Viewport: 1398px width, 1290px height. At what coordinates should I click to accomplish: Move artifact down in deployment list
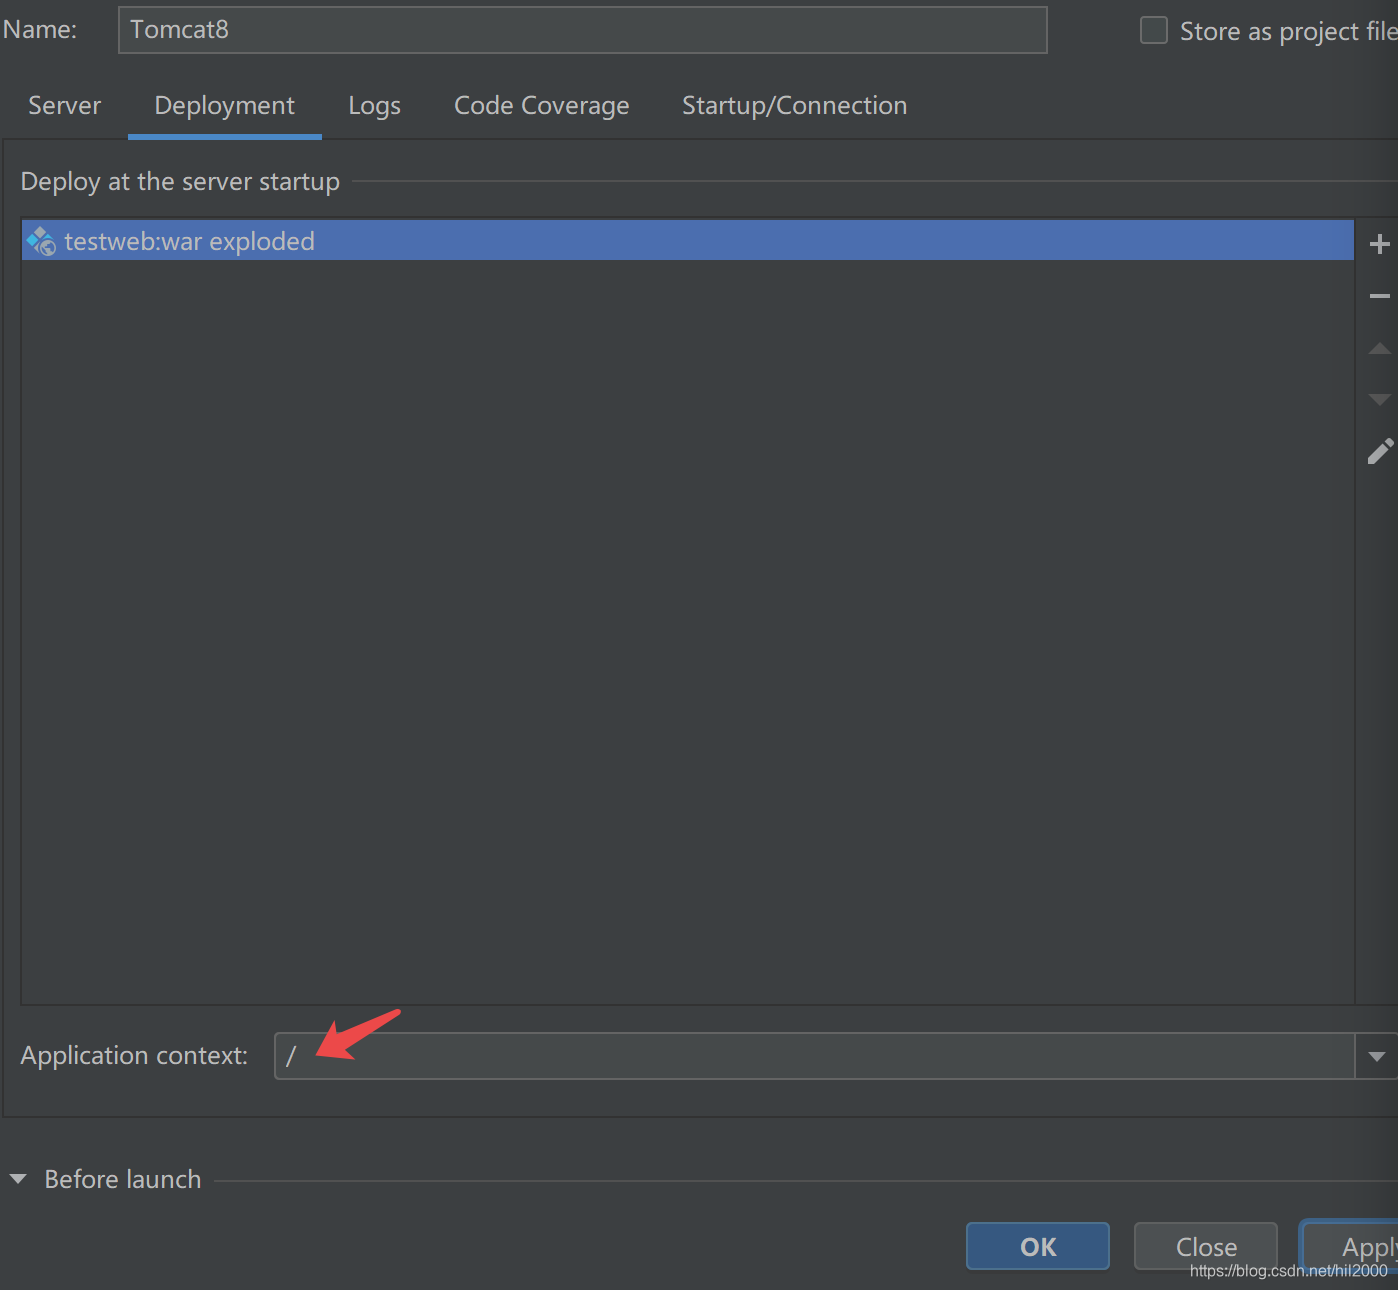(1379, 399)
